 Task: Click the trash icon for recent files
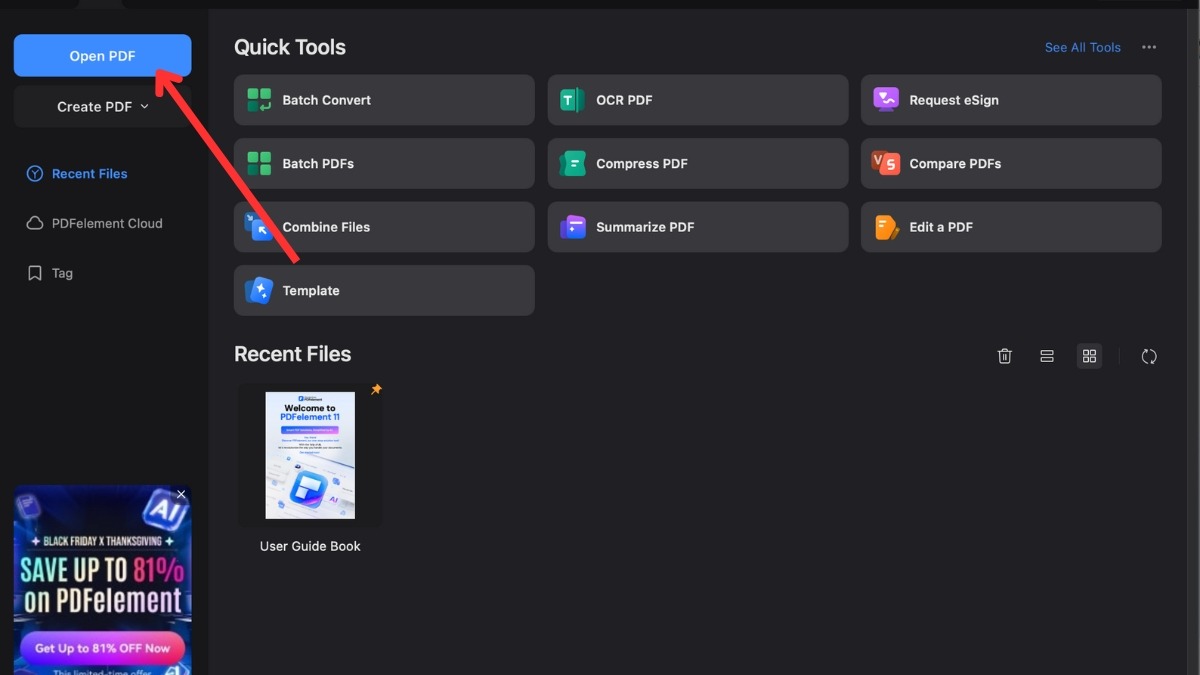point(1005,356)
